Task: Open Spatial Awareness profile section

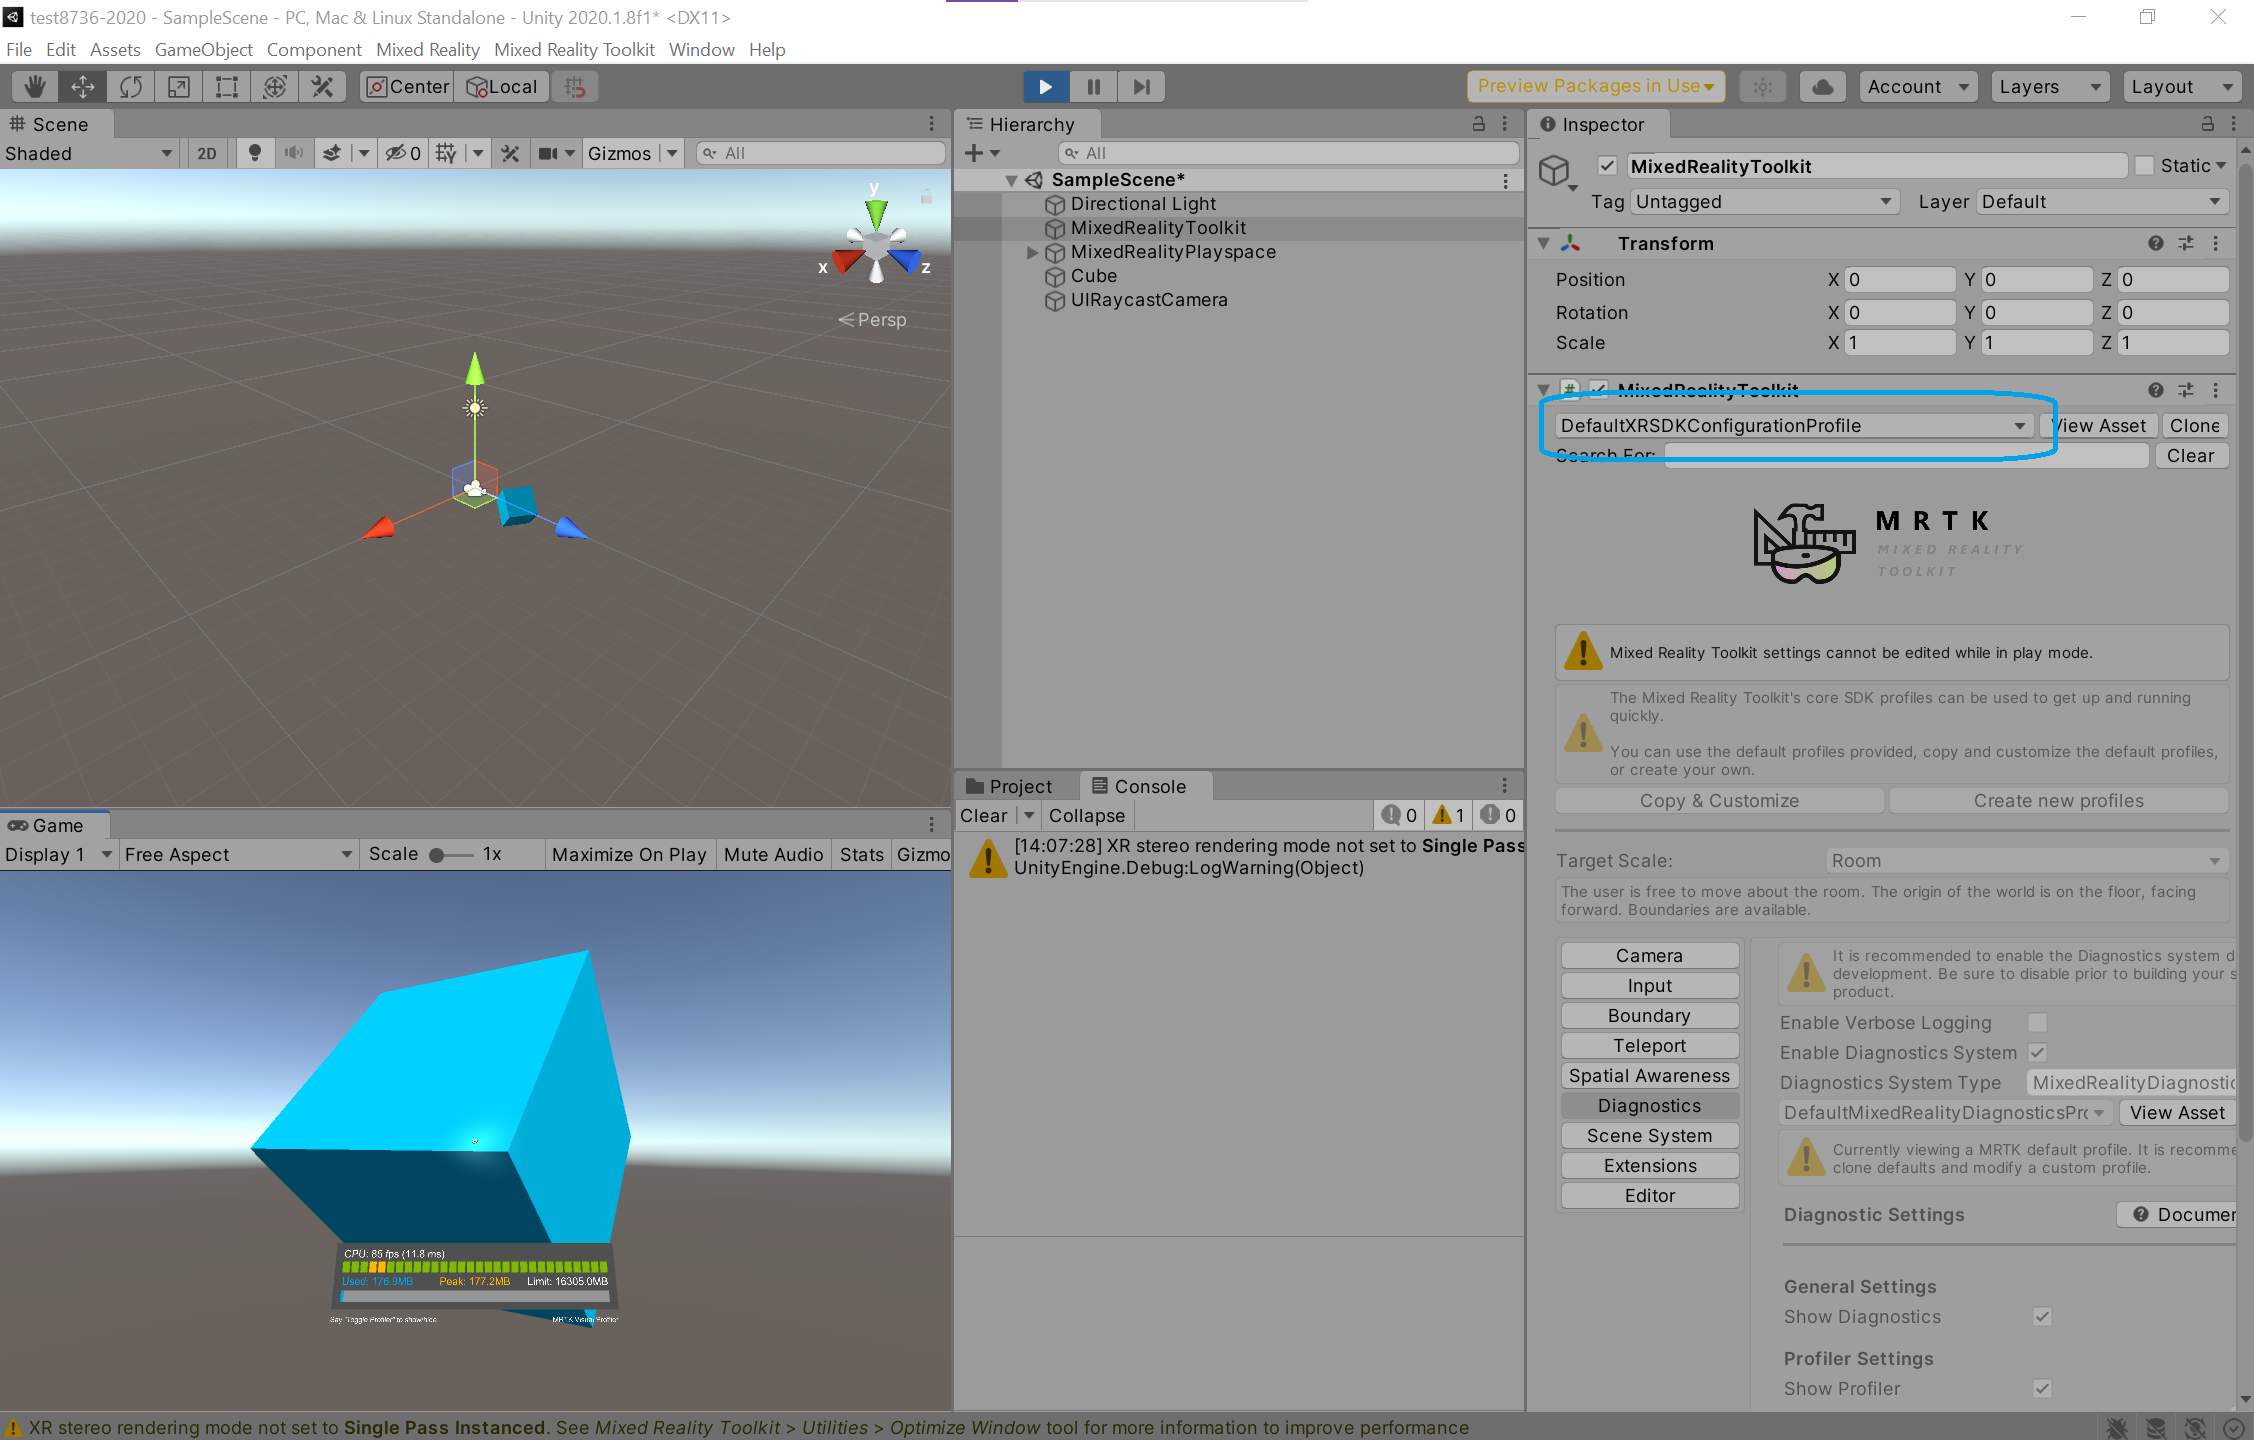Action: [1649, 1076]
